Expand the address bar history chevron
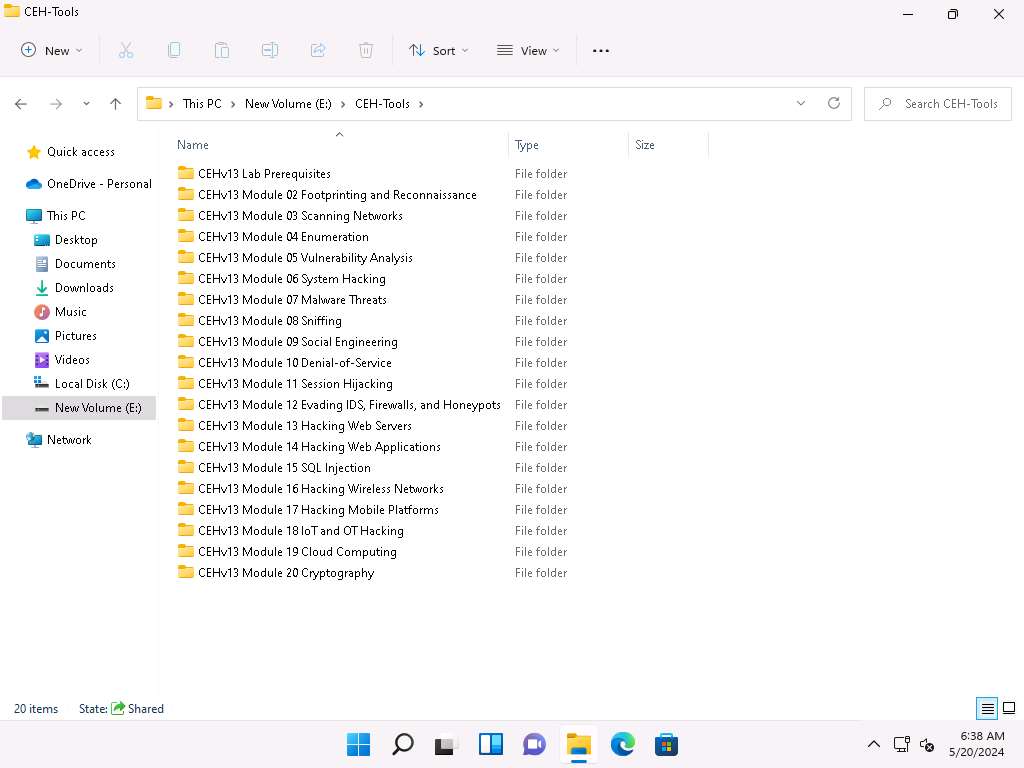Image resolution: width=1024 pixels, height=768 pixels. click(x=800, y=103)
